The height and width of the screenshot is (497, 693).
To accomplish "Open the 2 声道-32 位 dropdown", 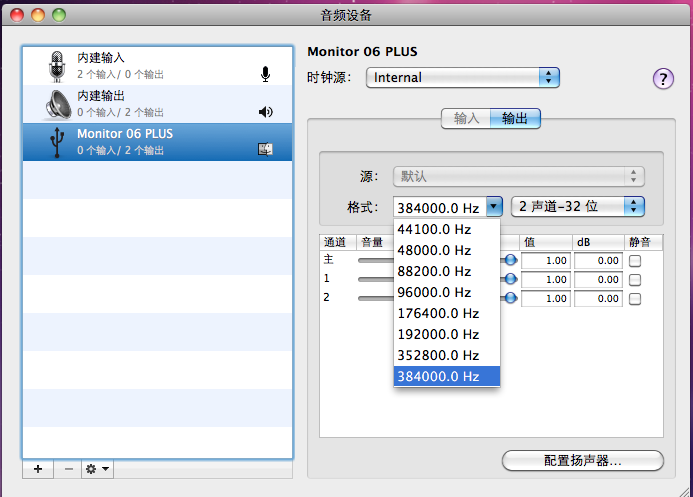I will 578,206.
